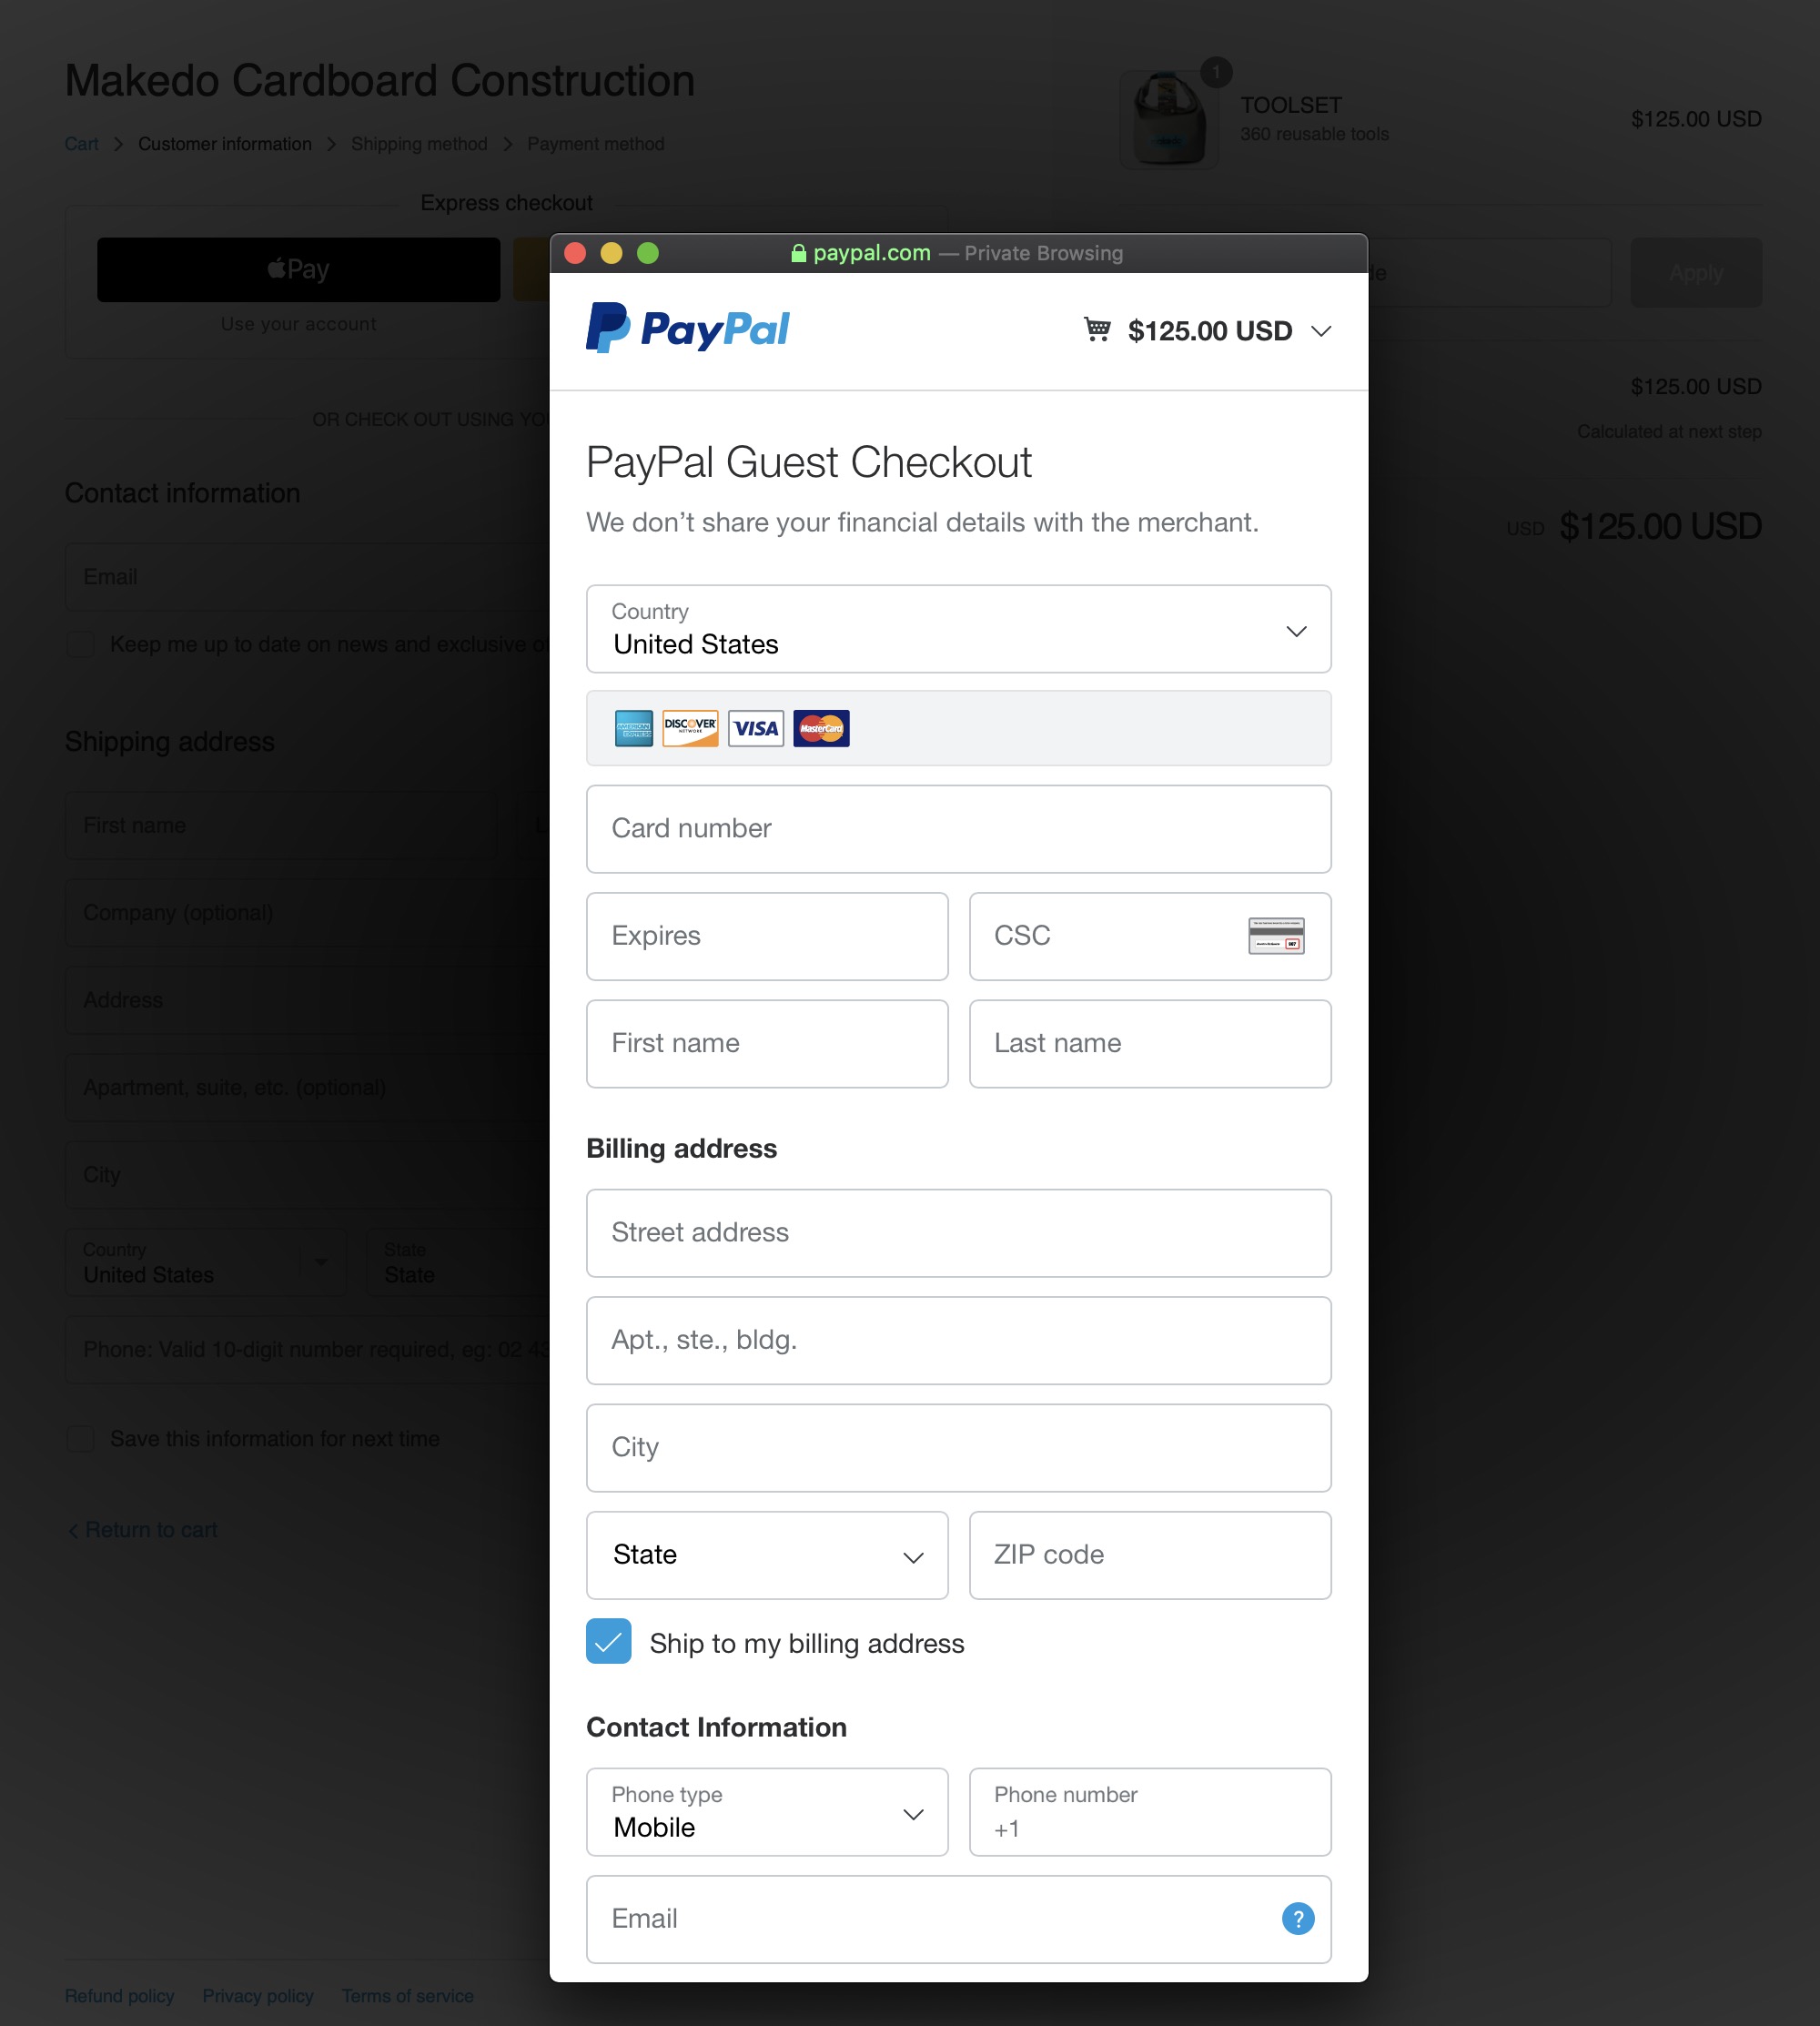Click the Email help question mark icon
Viewport: 1820px width, 2026px height.
pyautogui.click(x=1298, y=1918)
